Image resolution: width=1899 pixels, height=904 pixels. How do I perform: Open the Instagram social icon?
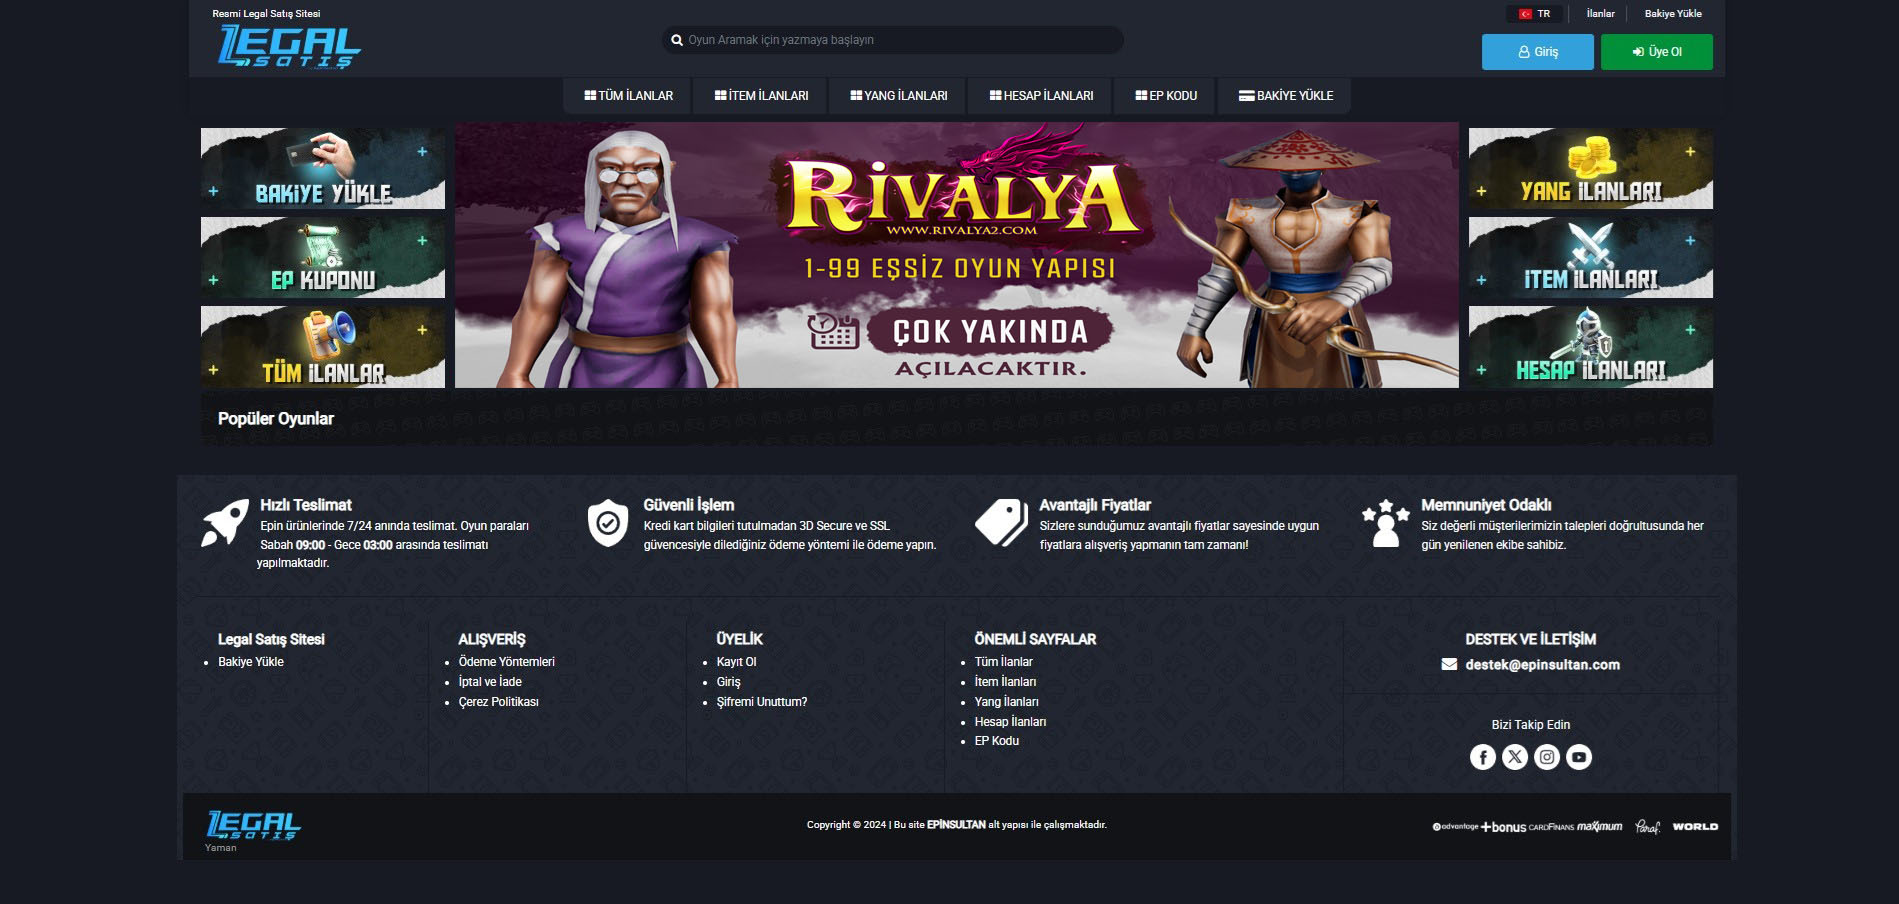coord(1546,757)
